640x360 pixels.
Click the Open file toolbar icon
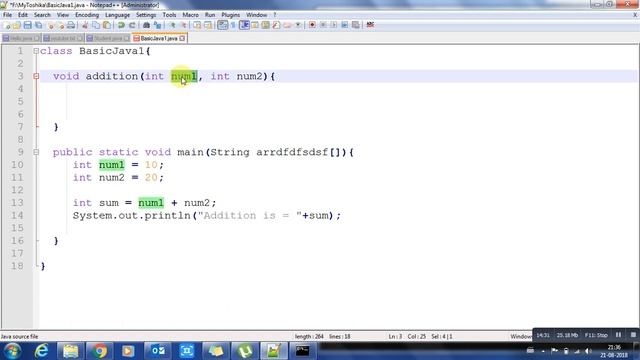16,25
